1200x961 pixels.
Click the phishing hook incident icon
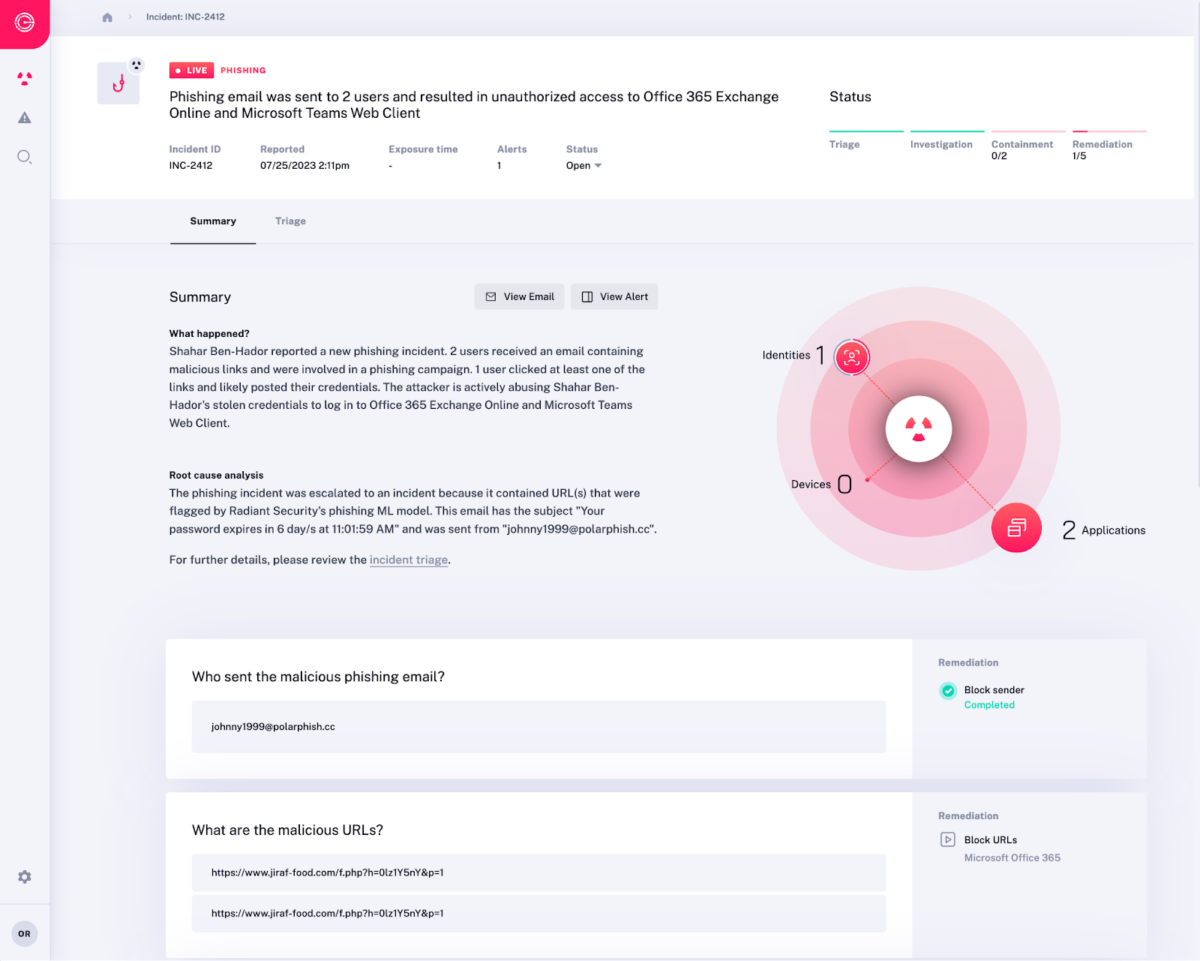click(x=118, y=84)
